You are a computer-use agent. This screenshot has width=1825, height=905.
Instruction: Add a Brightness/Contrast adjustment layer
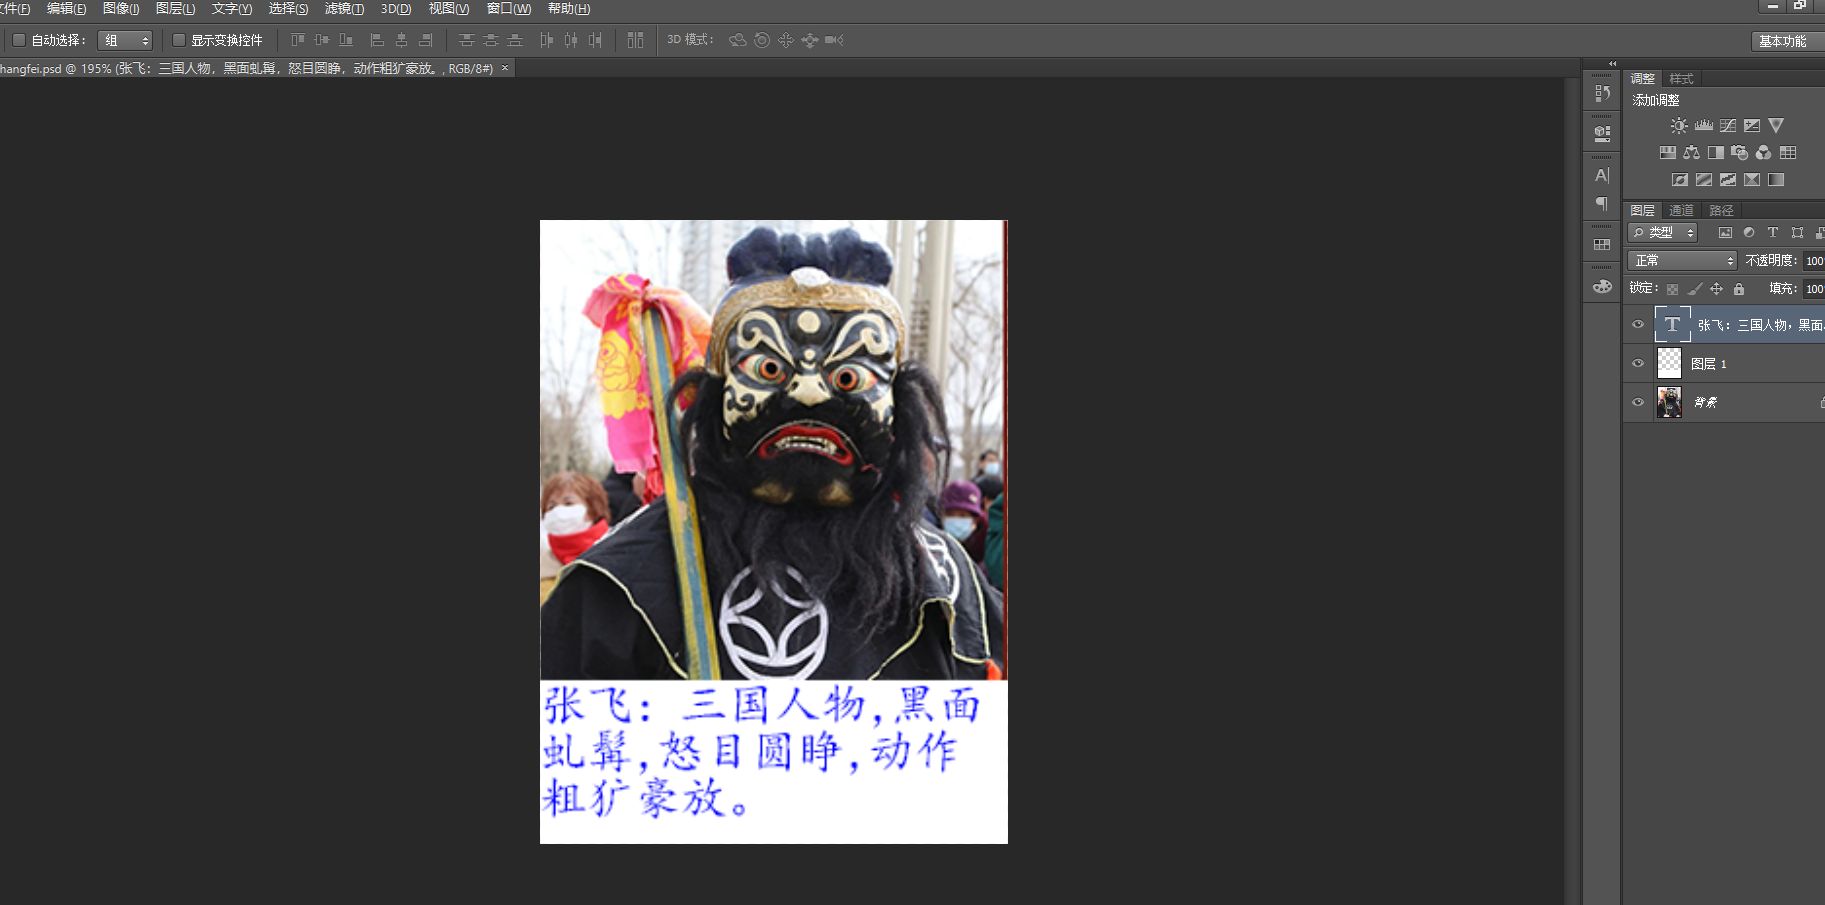point(1678,125)
